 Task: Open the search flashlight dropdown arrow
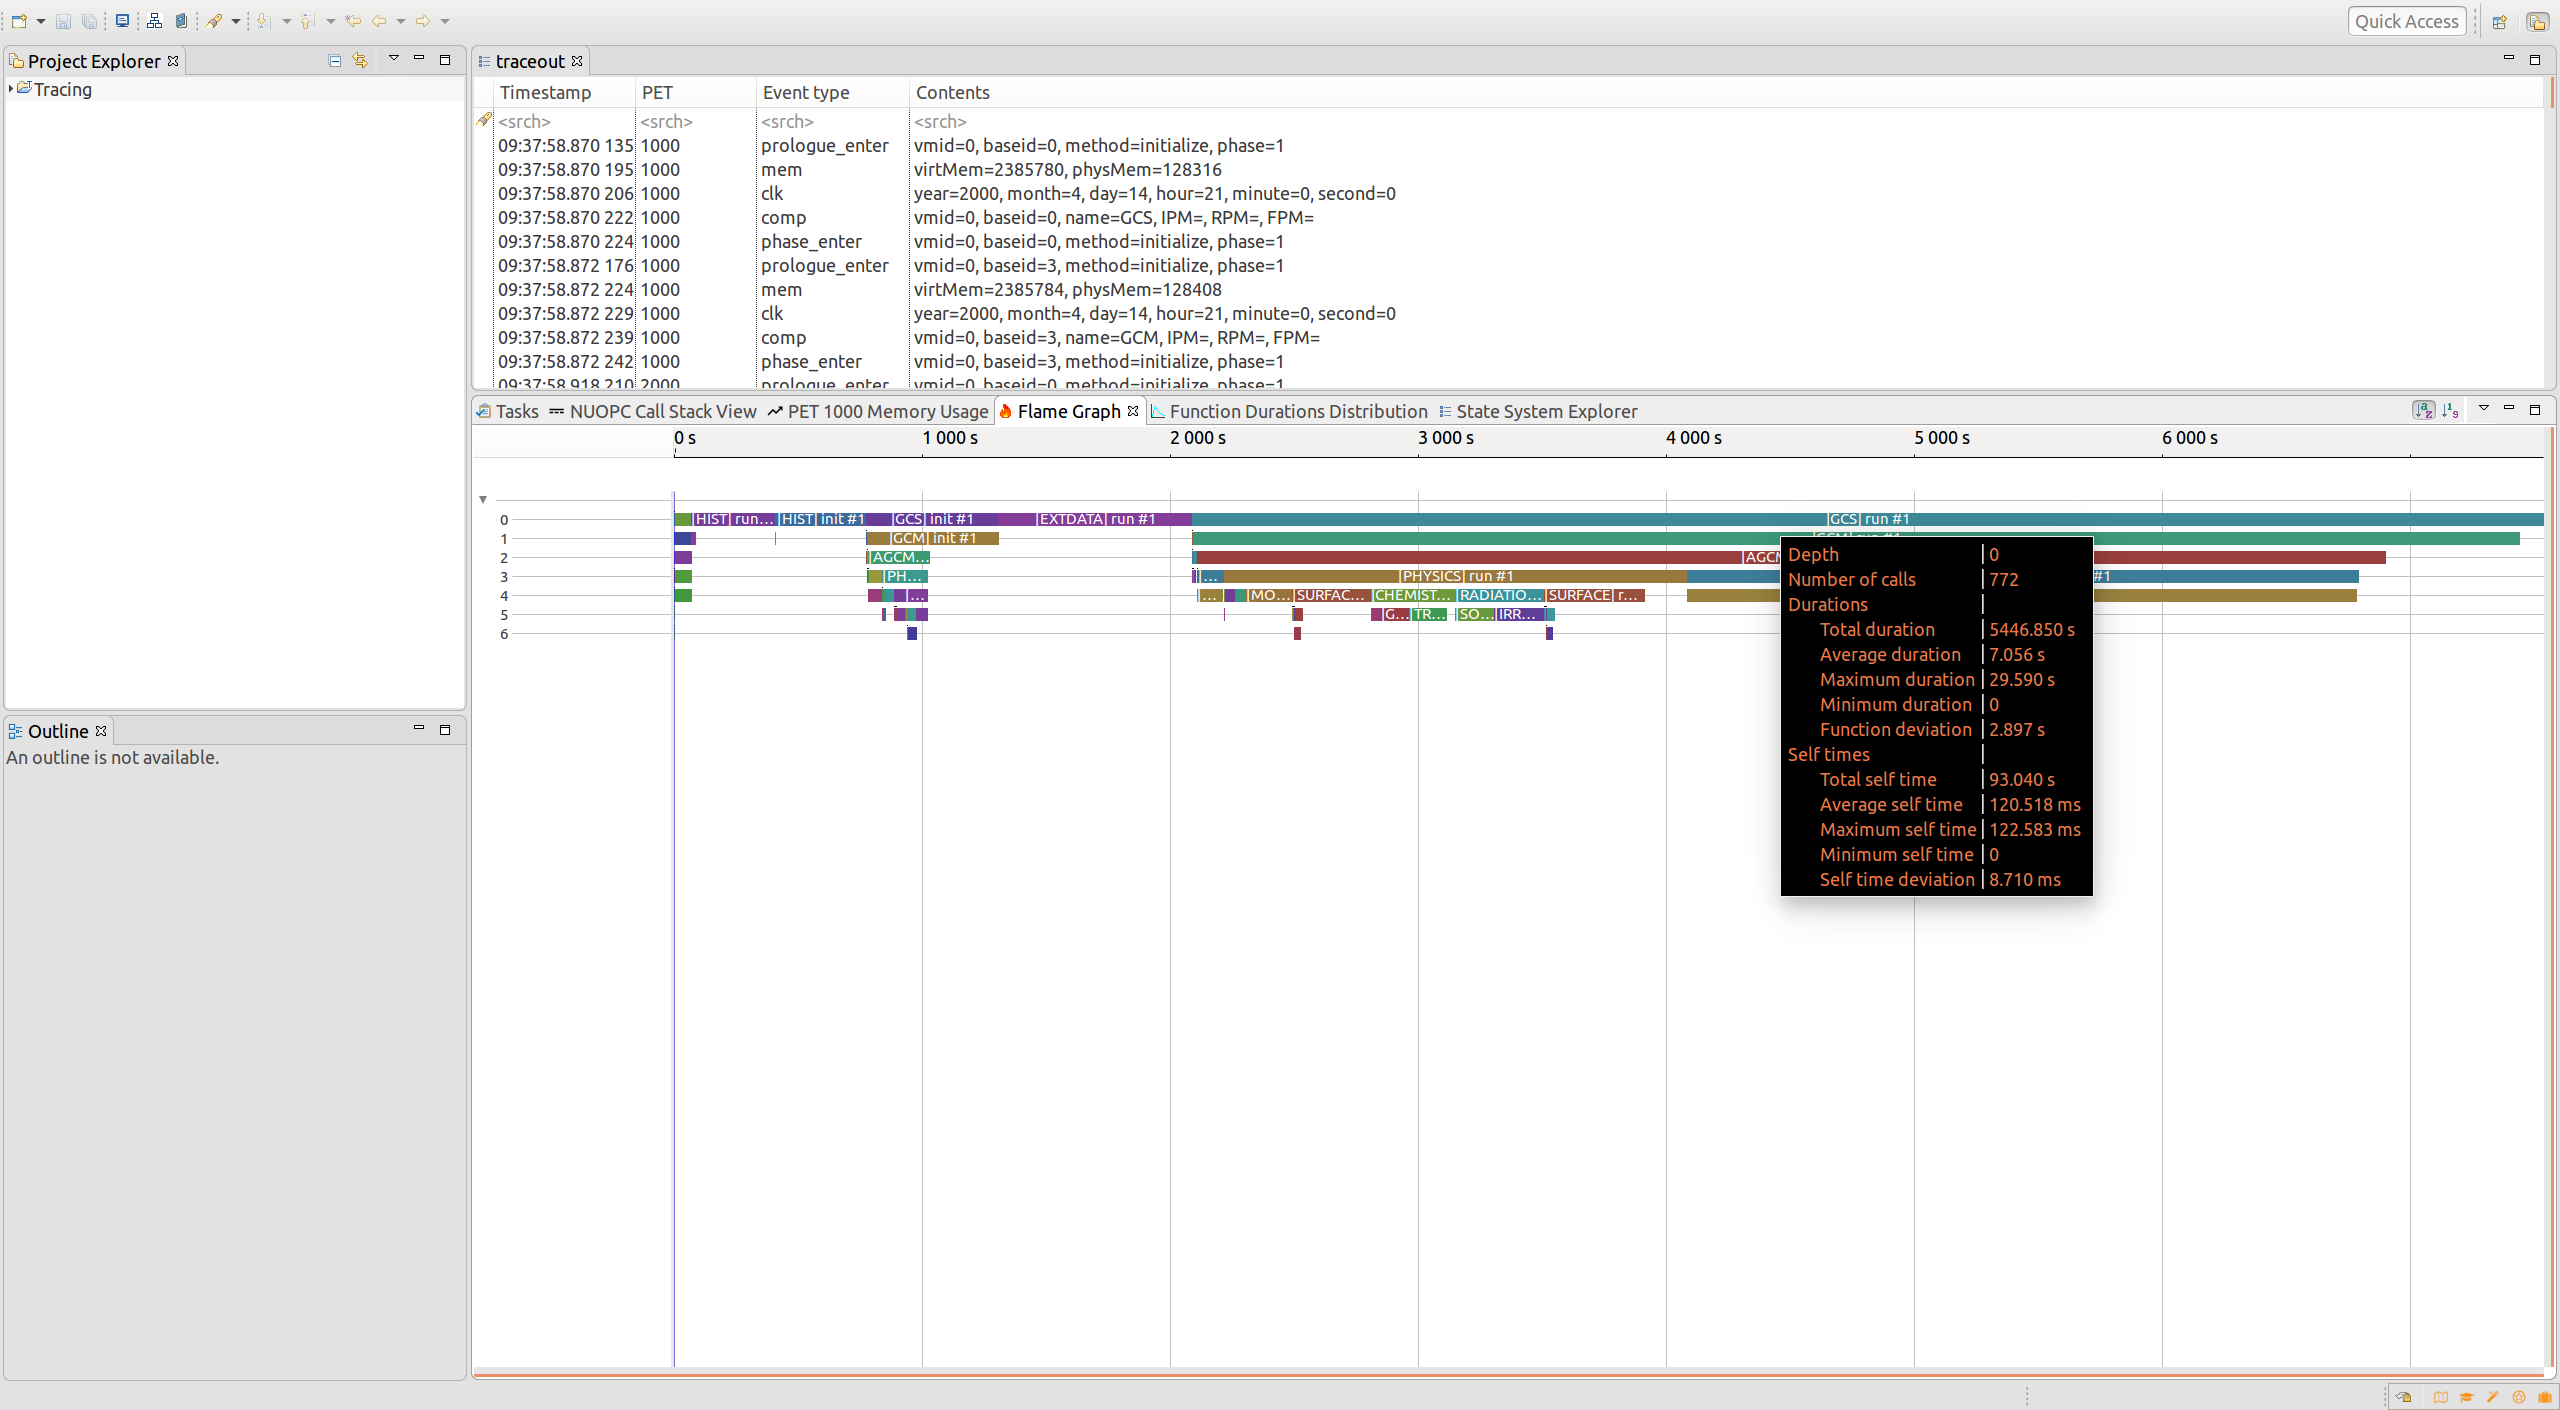coord(236,21)
